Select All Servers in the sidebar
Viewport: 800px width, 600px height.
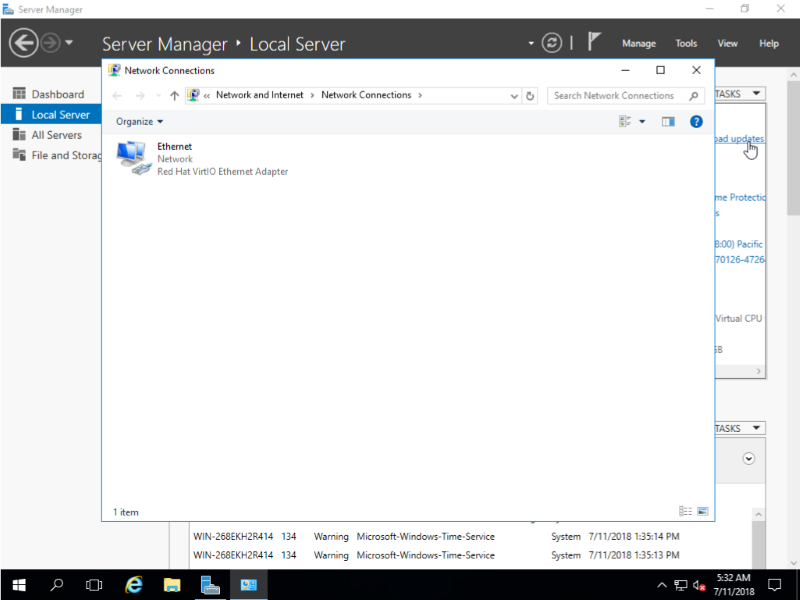57,135
